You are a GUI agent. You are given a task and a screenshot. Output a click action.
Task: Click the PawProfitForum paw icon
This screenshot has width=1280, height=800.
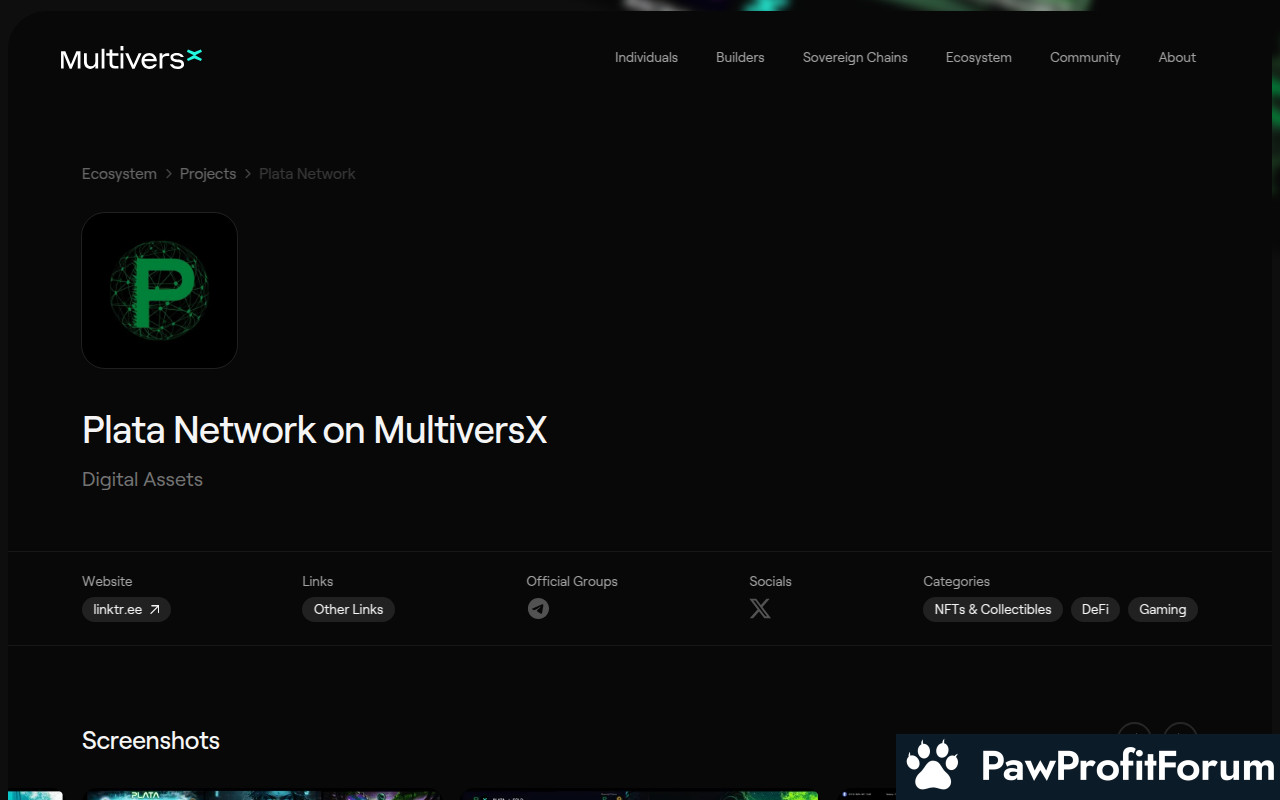click(932, 766)
